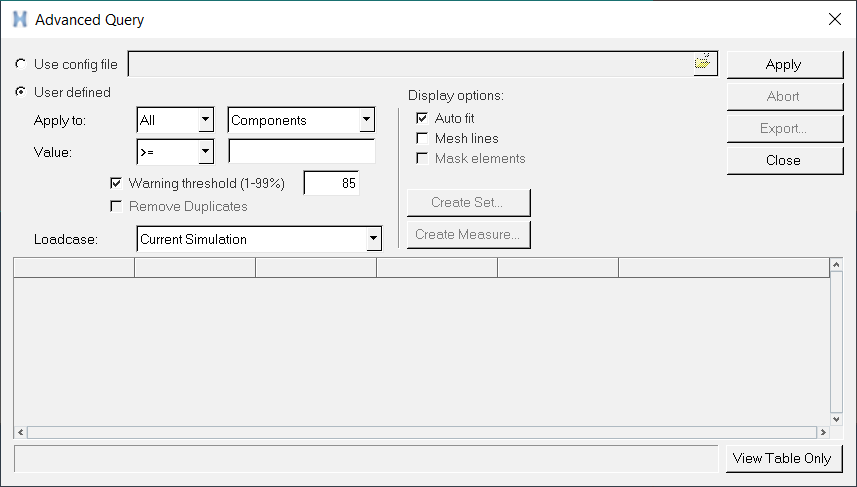Image resolution: width=857 pixels, height=487 pixels.
Task: Click the table vertical scrollbar up arrow
Action: (x=836, y=265)
